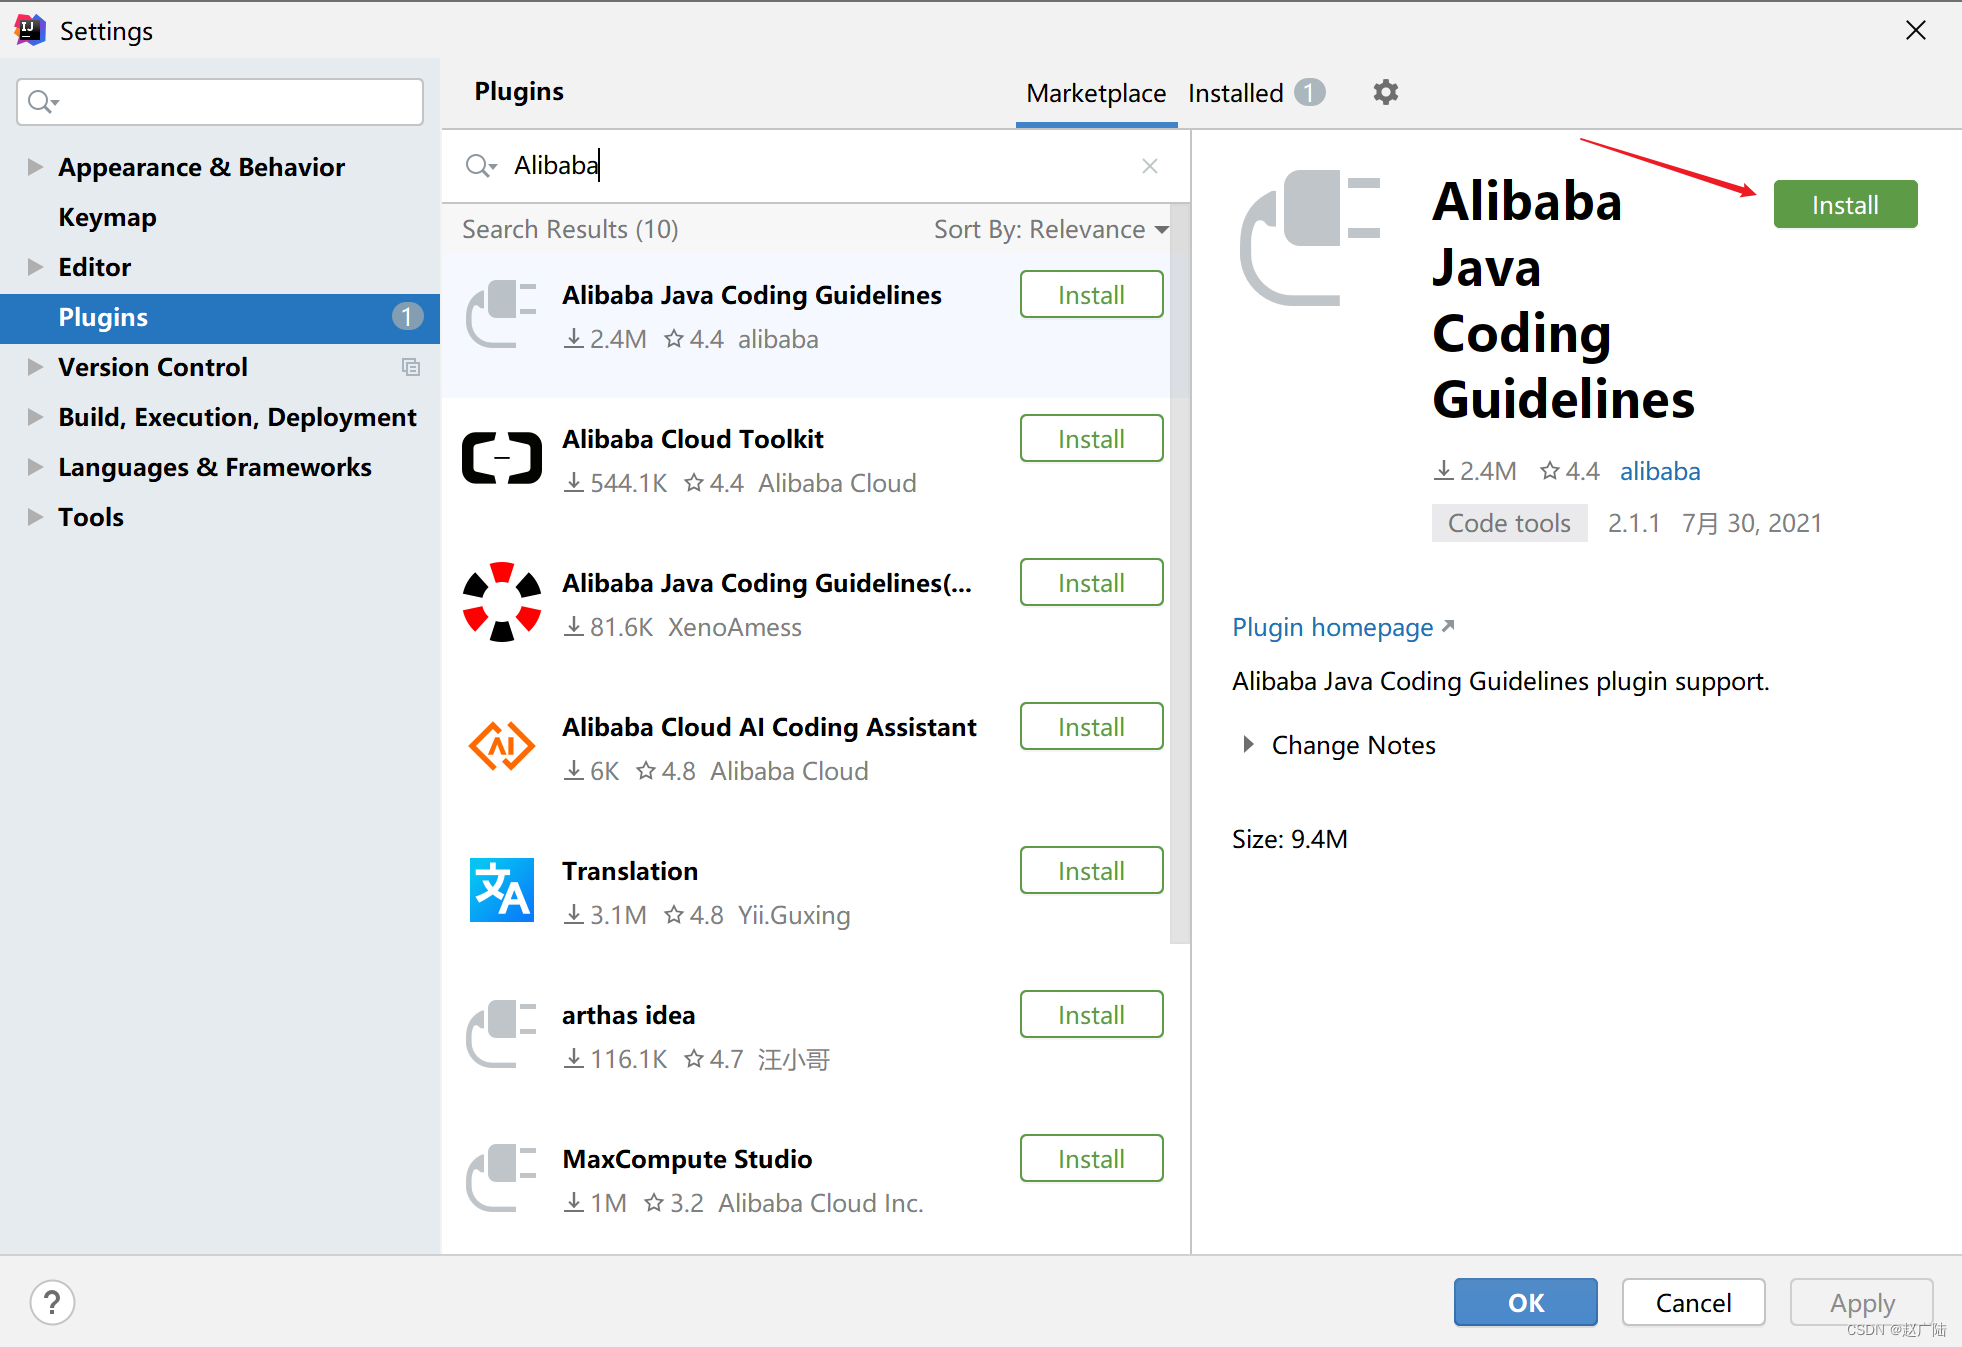The width and height of the screenshot is (1962, 1347).
Task: Expand Appearance & Behavior tree node
Action: click(35, 167)
